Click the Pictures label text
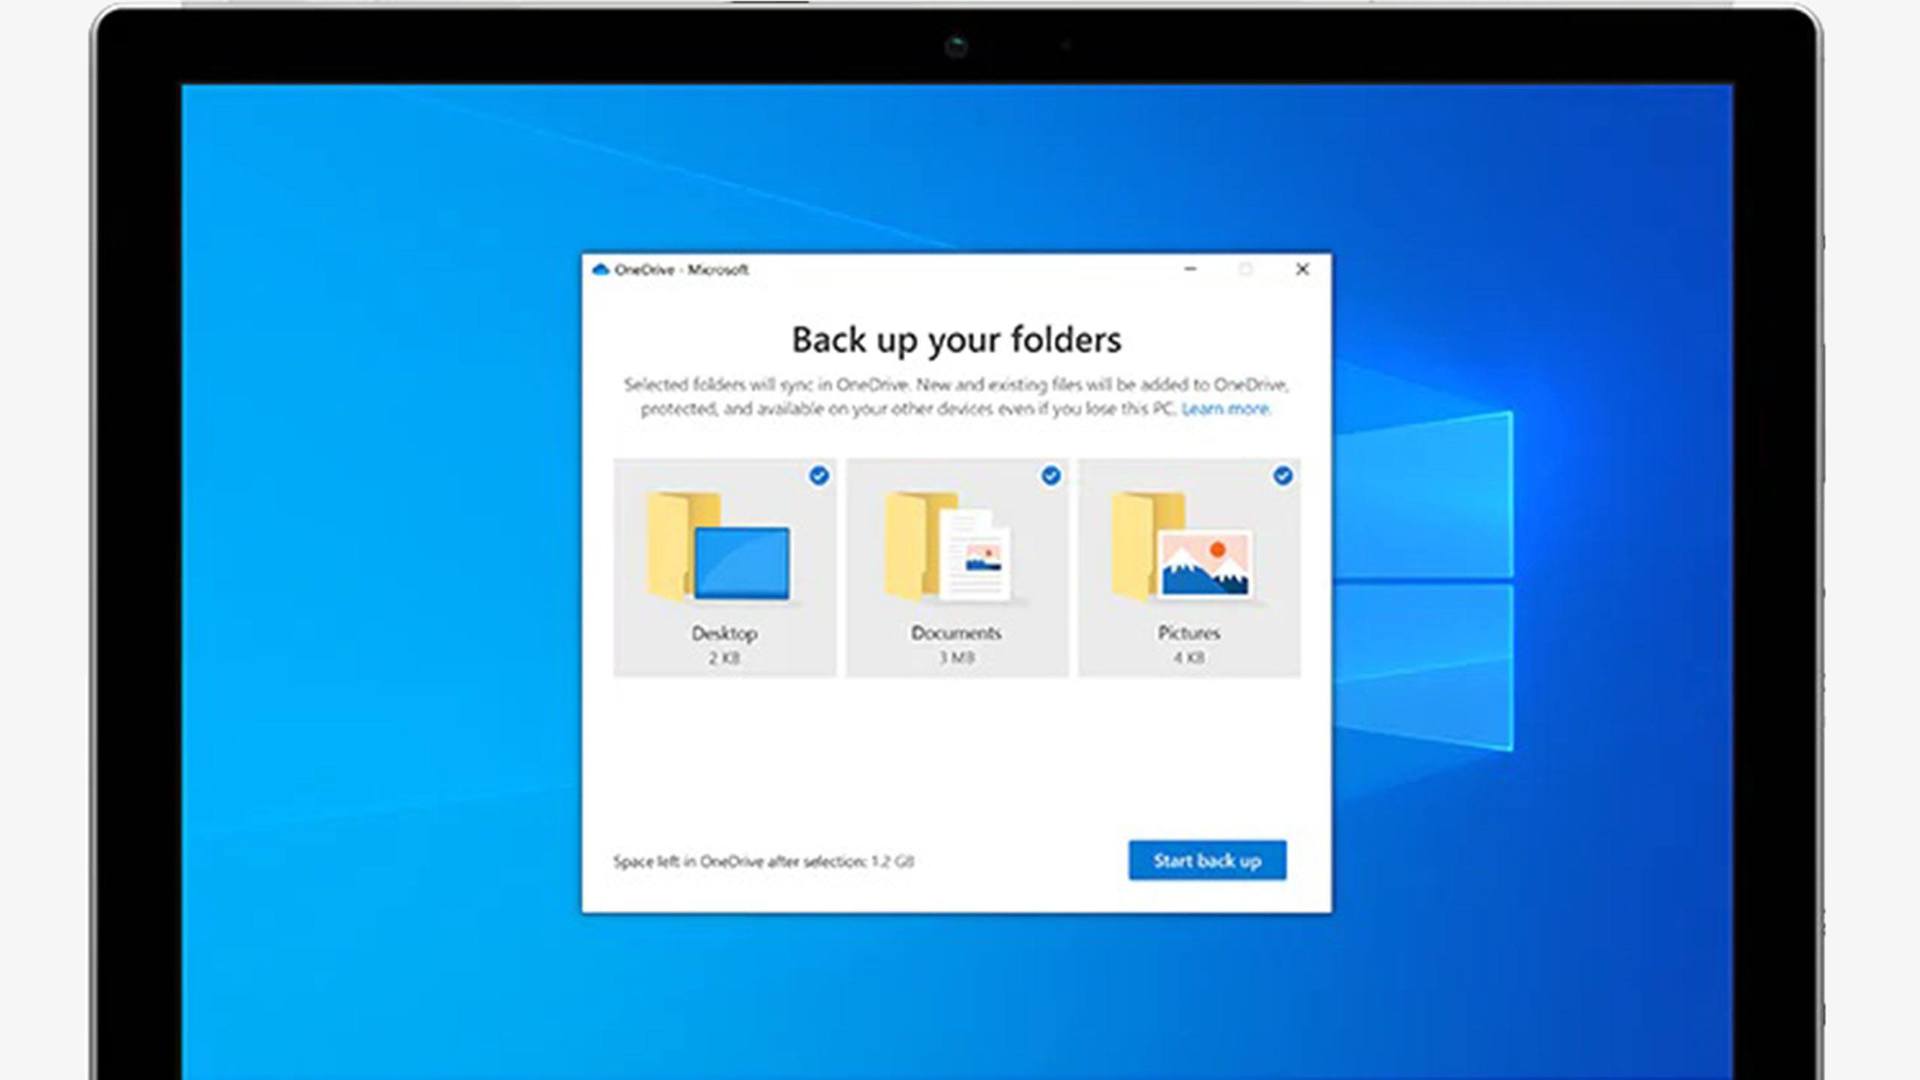 1189,633
